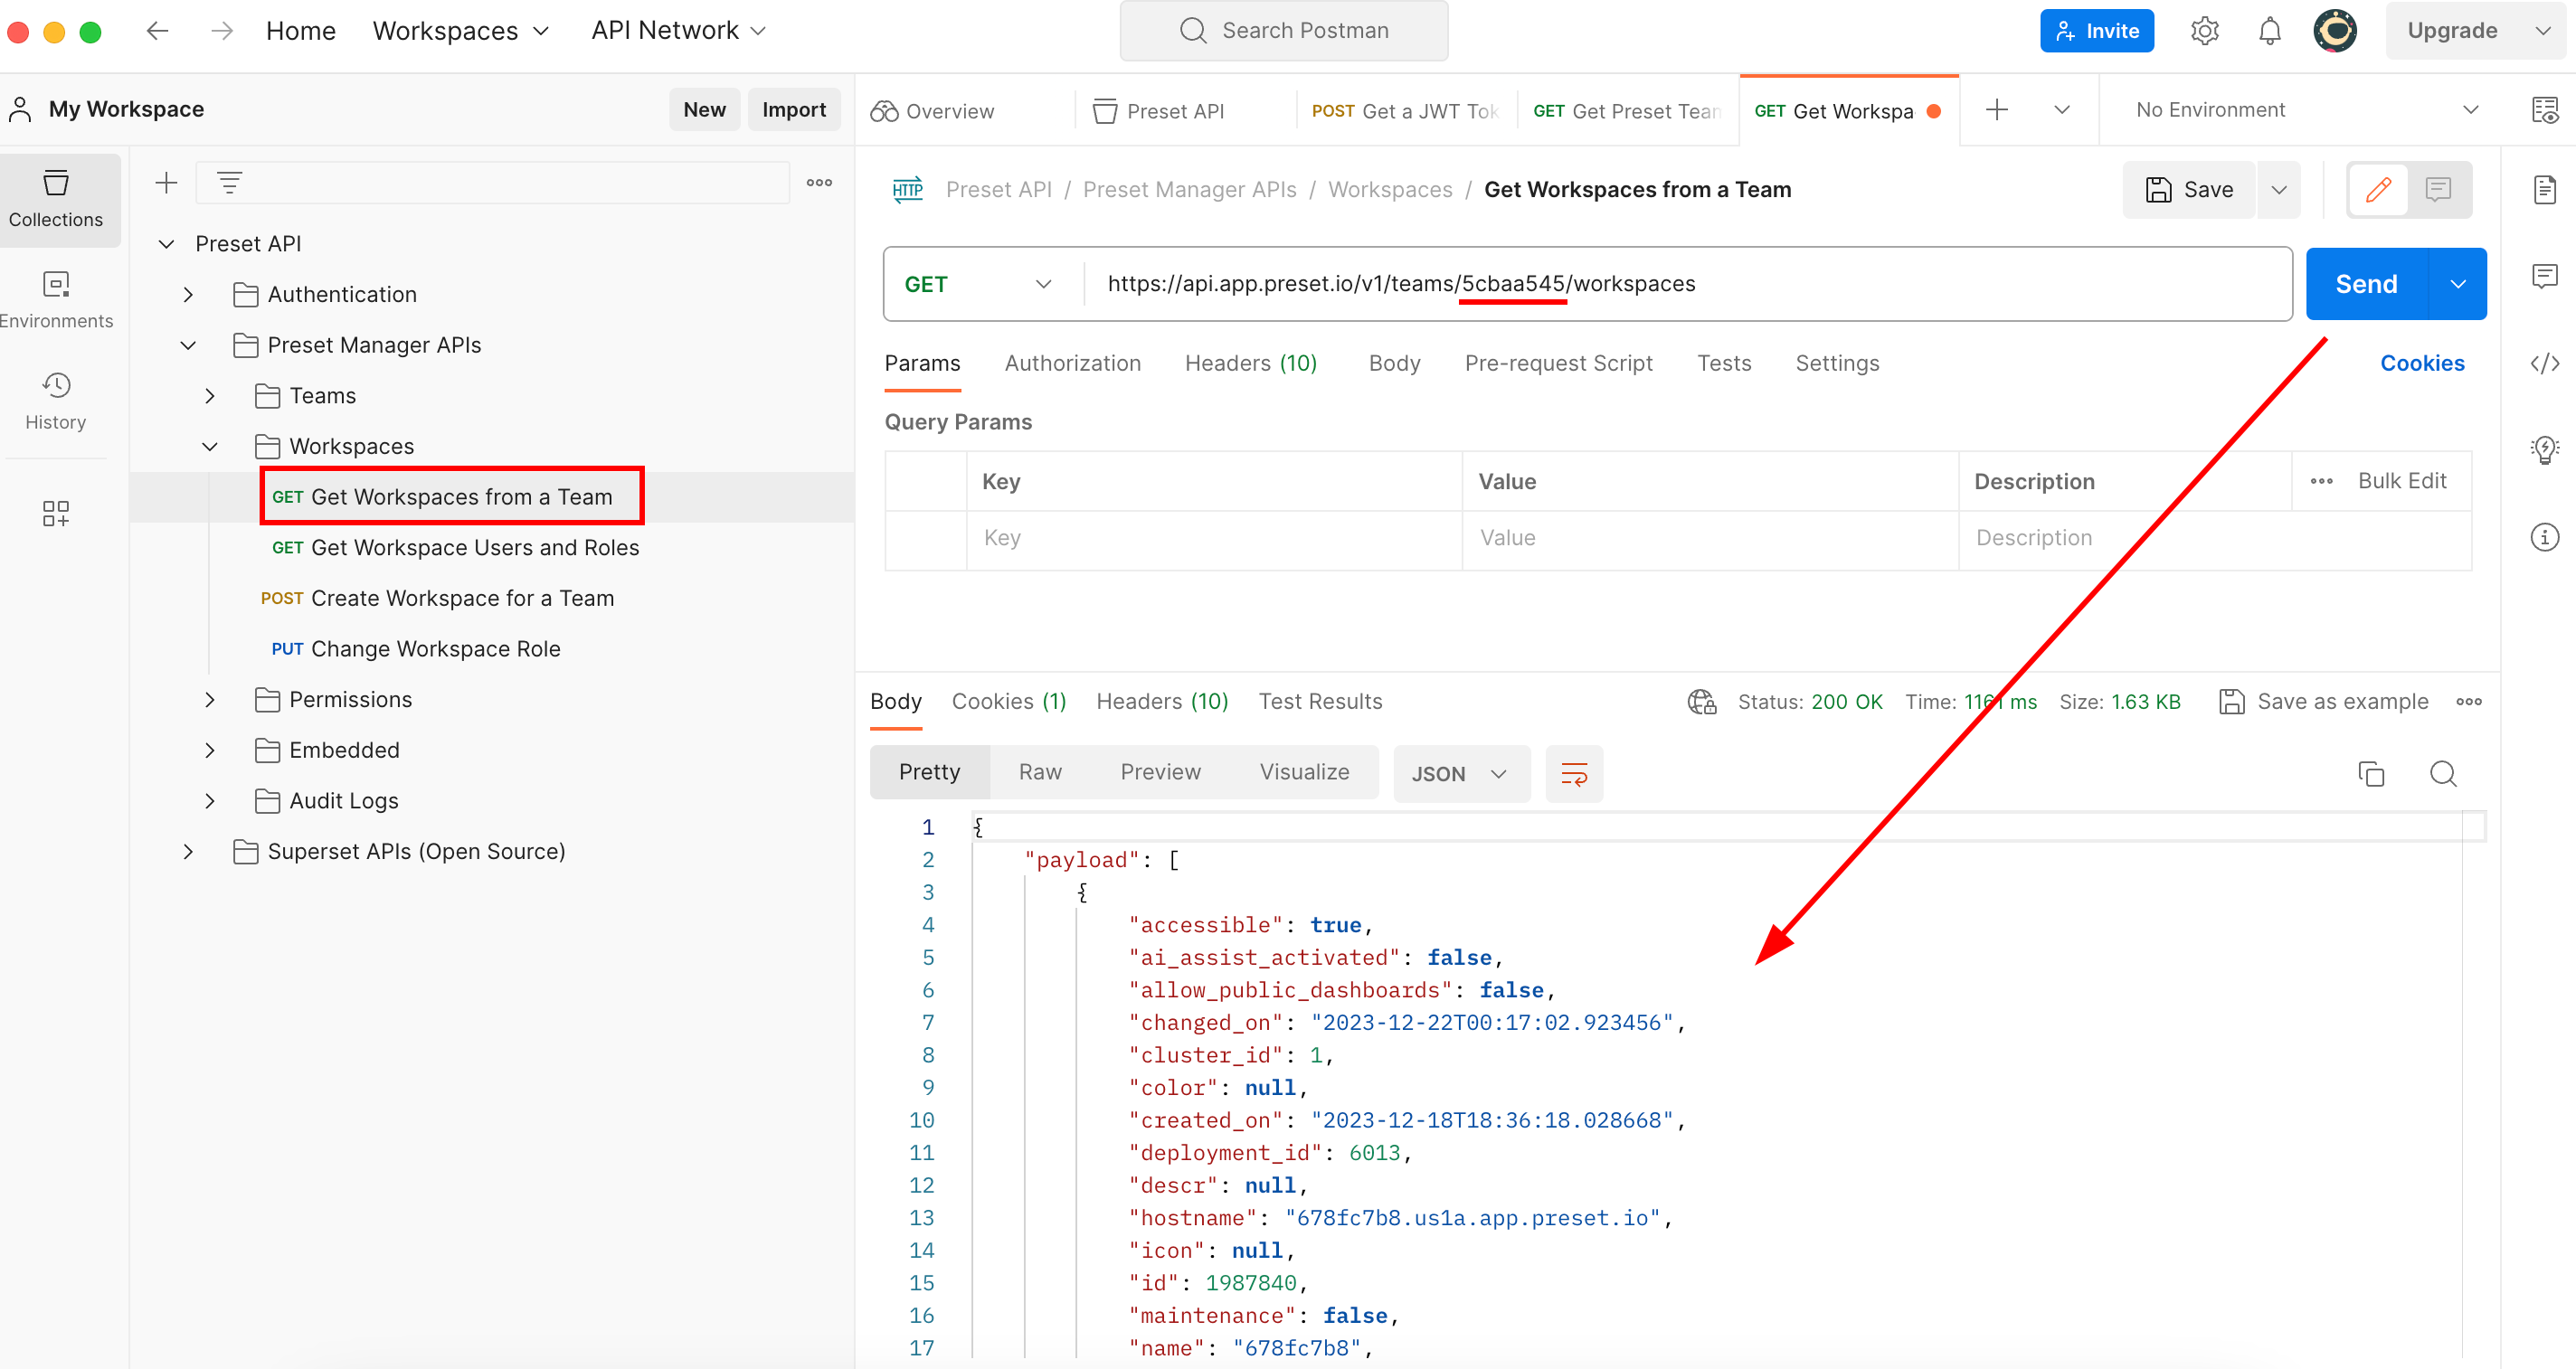Open the Authorization request tab

click(x=1072, y=363)
